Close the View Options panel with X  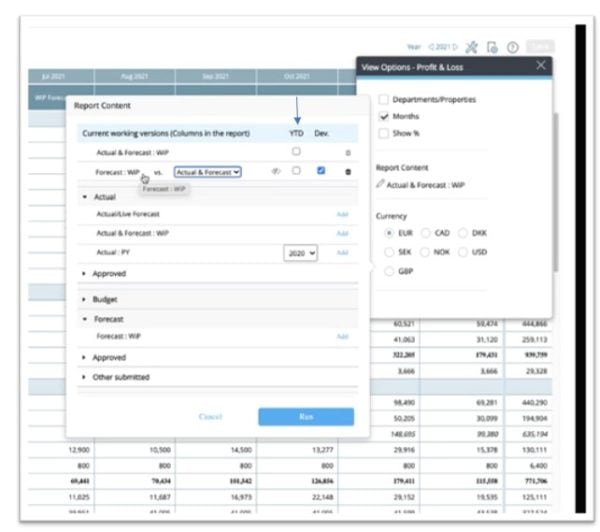coord(541,66)
